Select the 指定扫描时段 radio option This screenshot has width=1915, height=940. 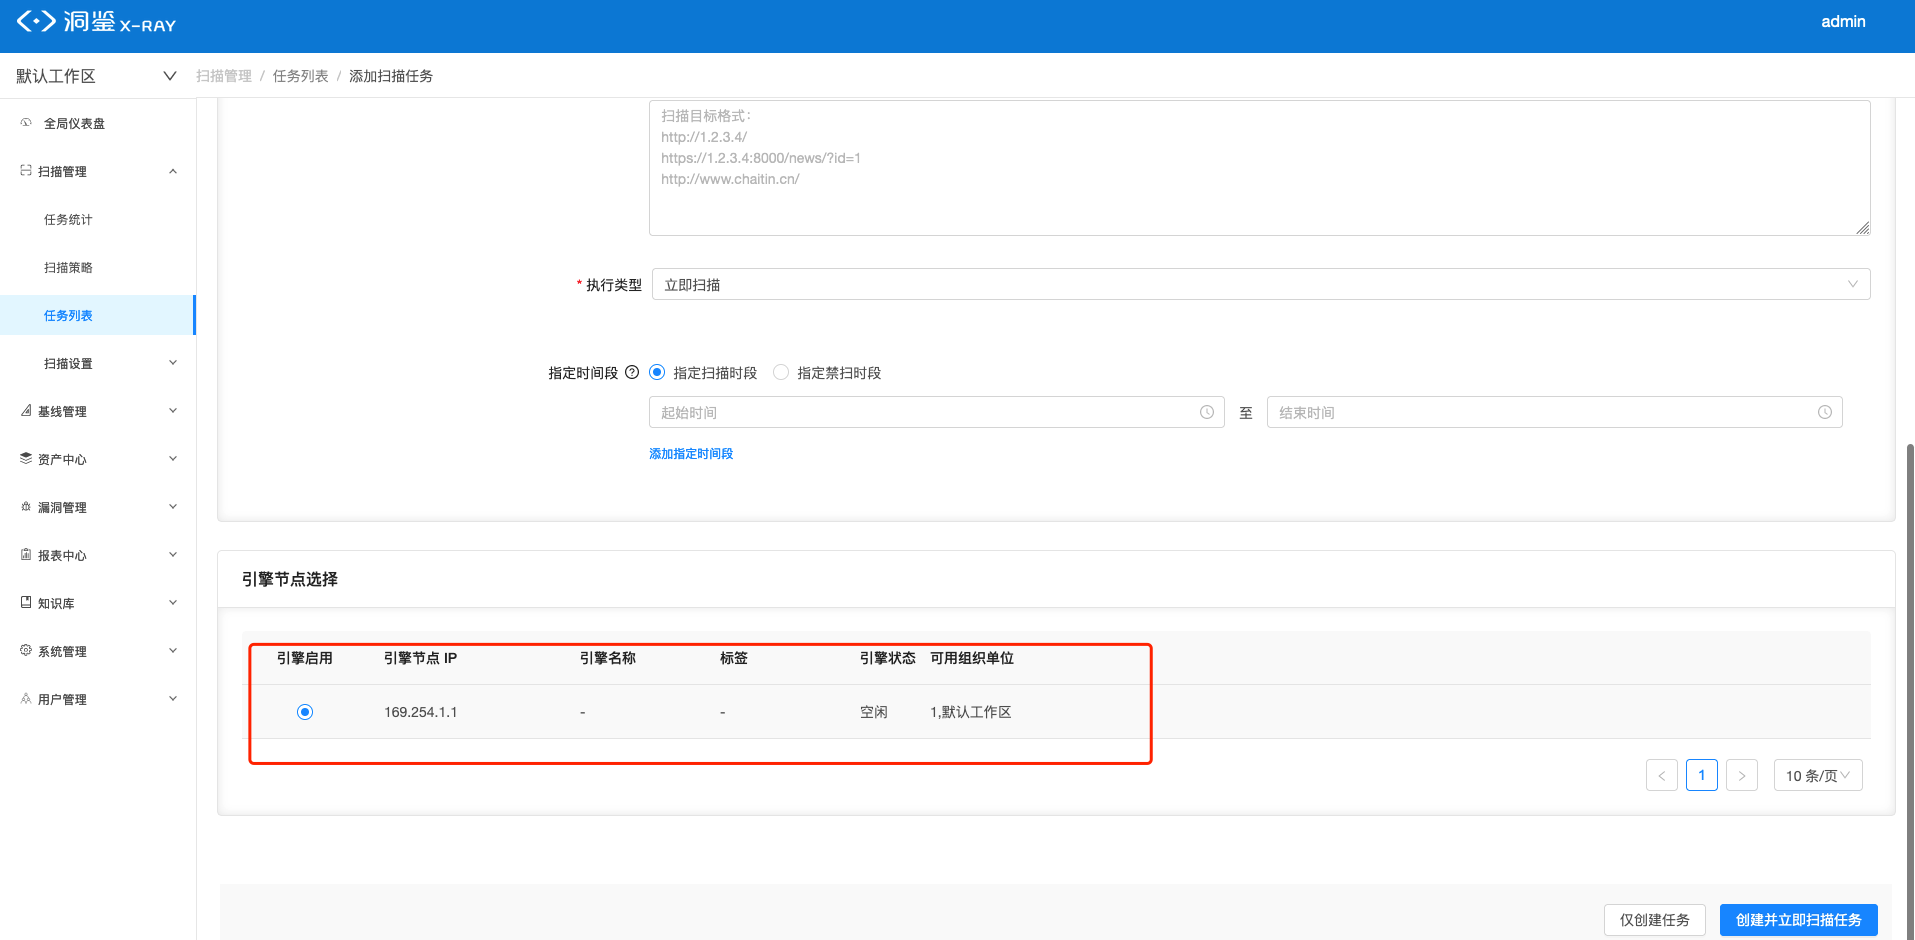click(657, 372)
